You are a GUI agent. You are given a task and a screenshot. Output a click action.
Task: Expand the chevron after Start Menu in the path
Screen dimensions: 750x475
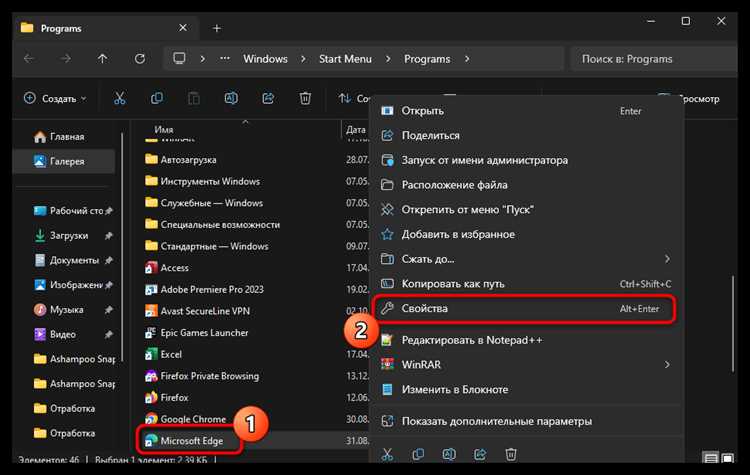click(x=388, y=59)
